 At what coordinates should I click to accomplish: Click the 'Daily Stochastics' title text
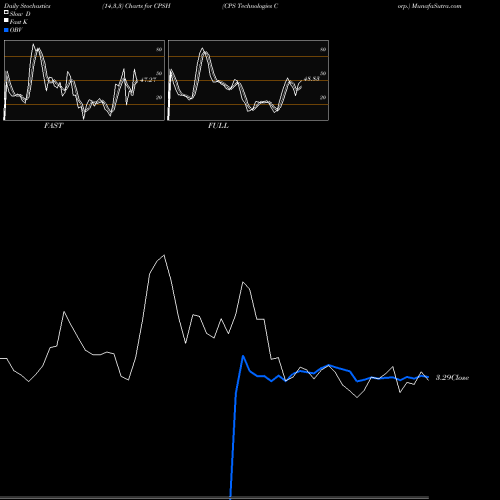point(27,6)
